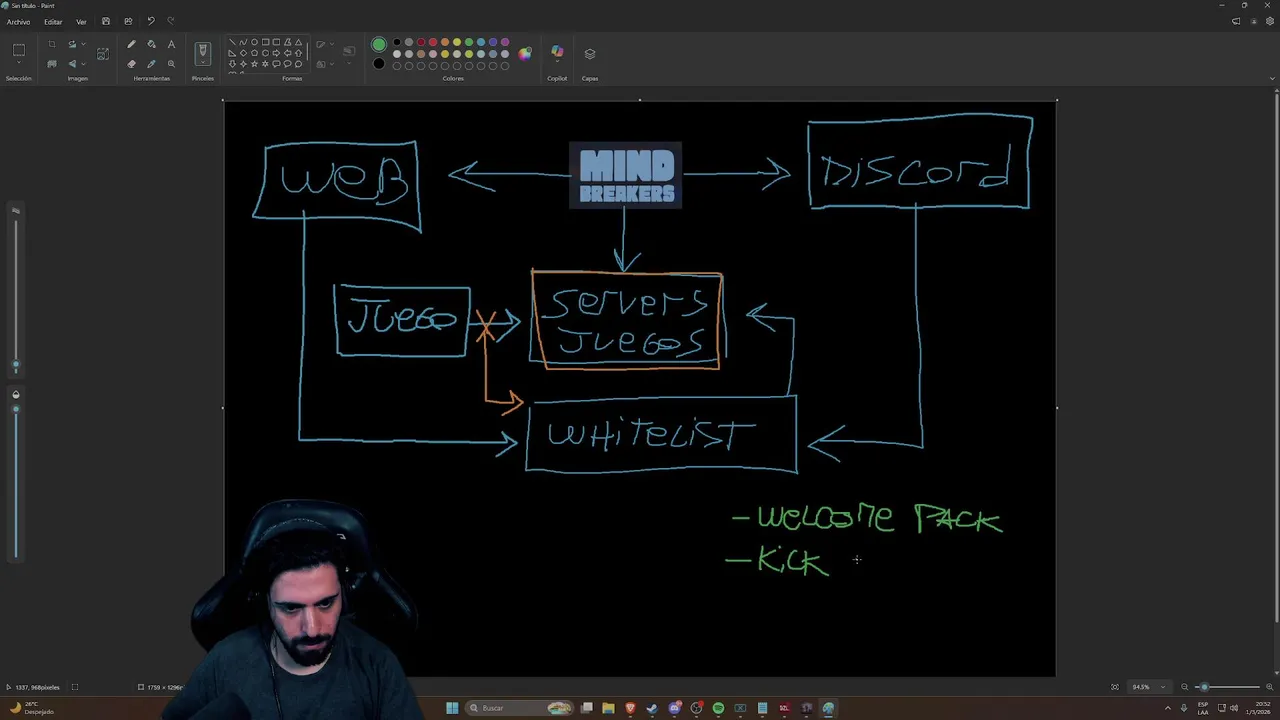The height and width of the screenshot is (720, 1280).
Task: Open the rotate options dropdown arrow
Action: [83, 44]
